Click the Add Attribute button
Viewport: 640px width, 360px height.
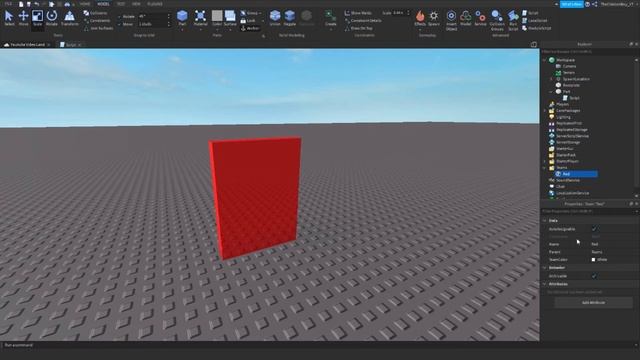(x=593, y=303)
